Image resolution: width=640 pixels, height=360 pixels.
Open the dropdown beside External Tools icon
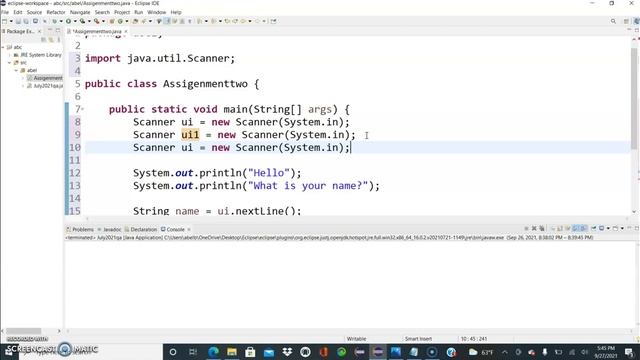coord(103,21)
